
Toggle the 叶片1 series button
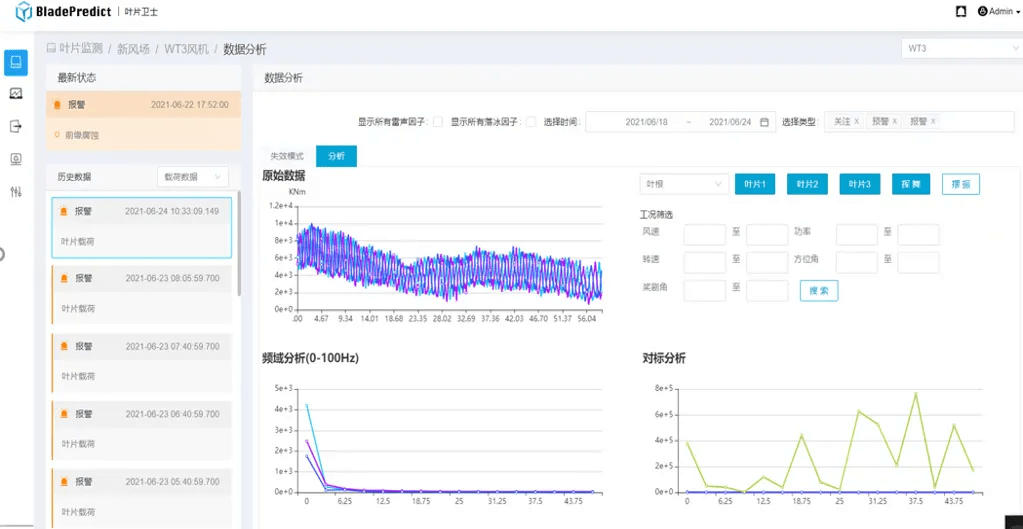click(756, 185)
